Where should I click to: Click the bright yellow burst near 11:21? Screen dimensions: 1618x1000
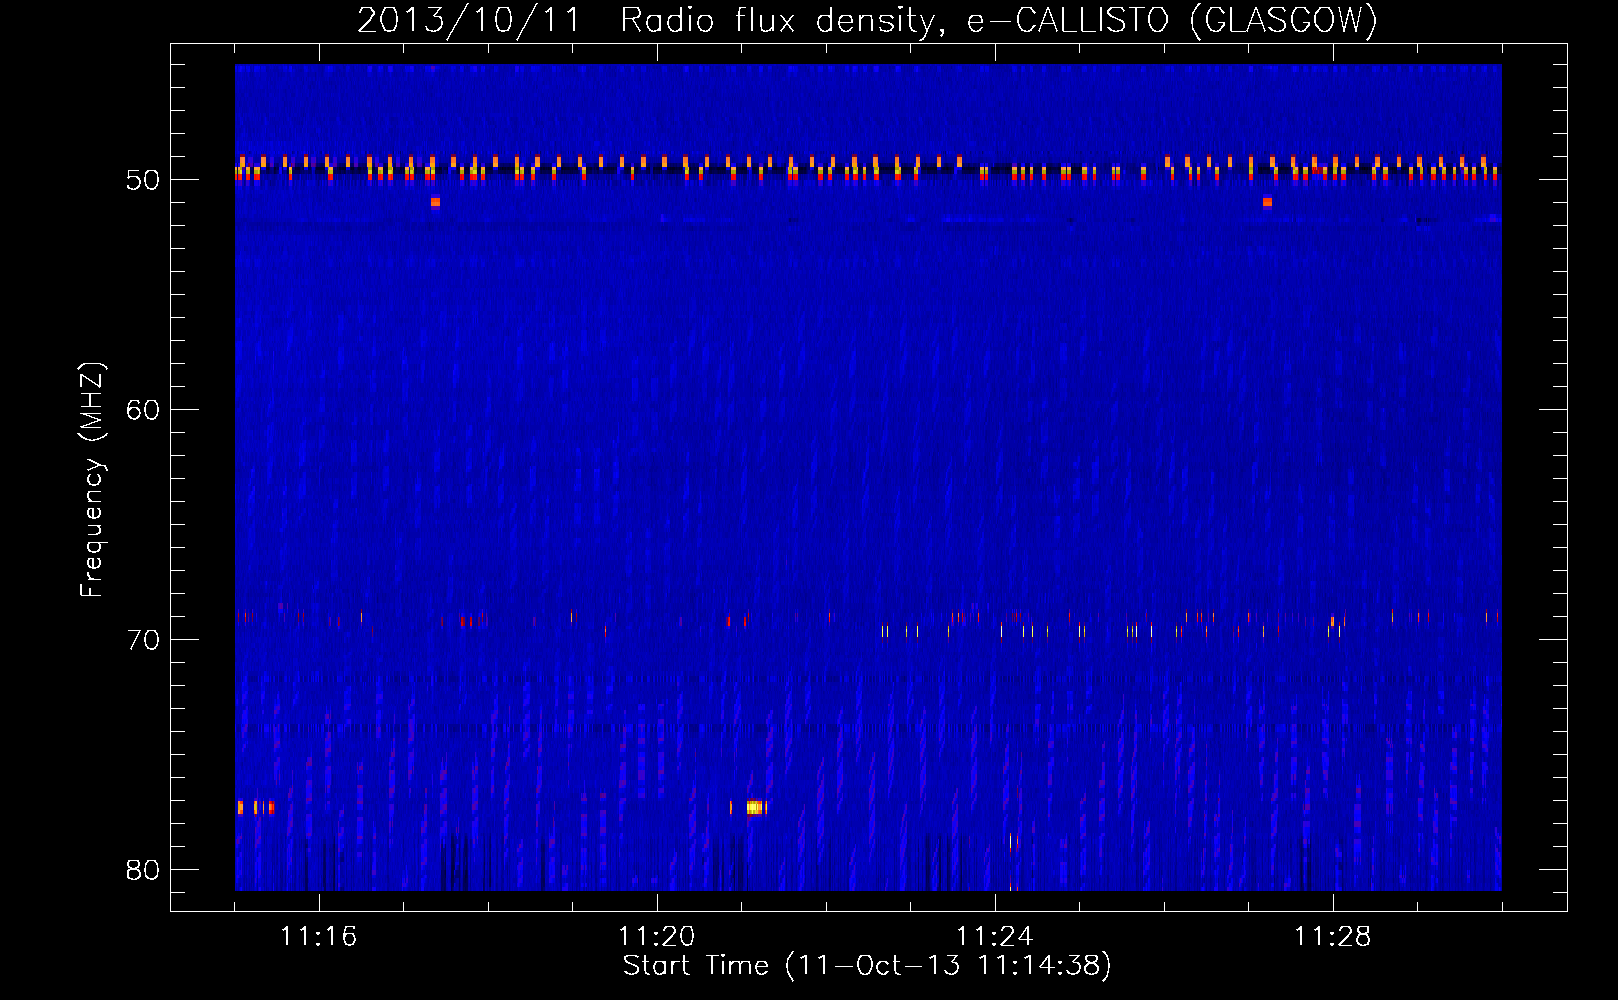[755, 807]
